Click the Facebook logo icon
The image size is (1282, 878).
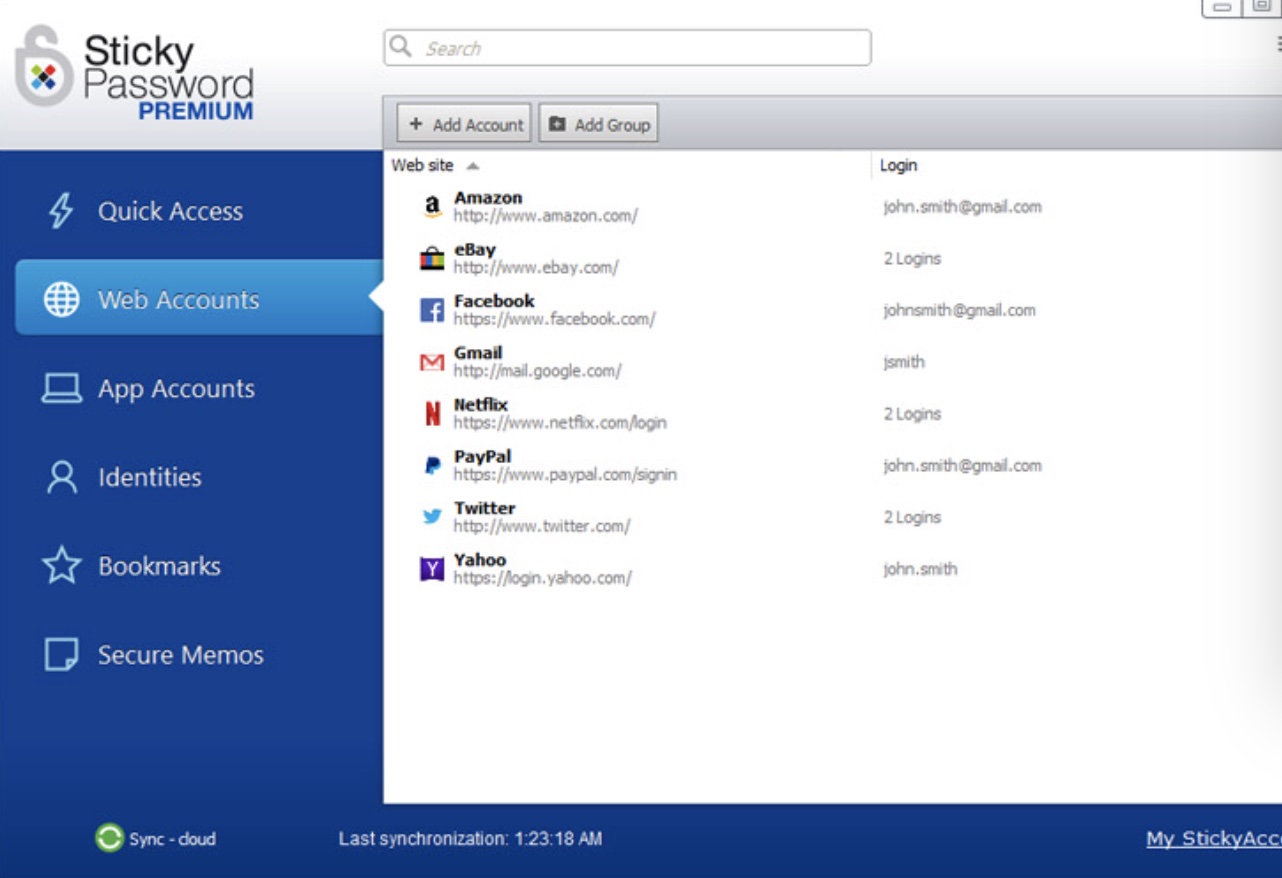coord(432,310)
